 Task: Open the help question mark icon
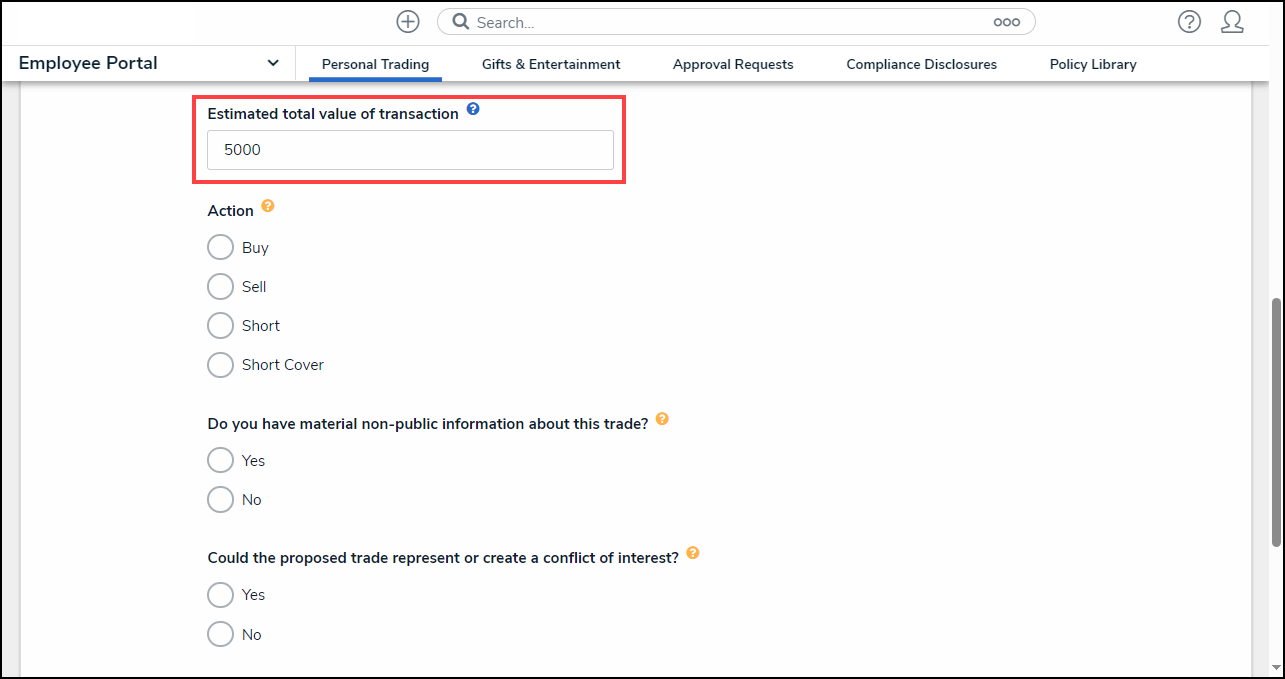point(1189,22)
